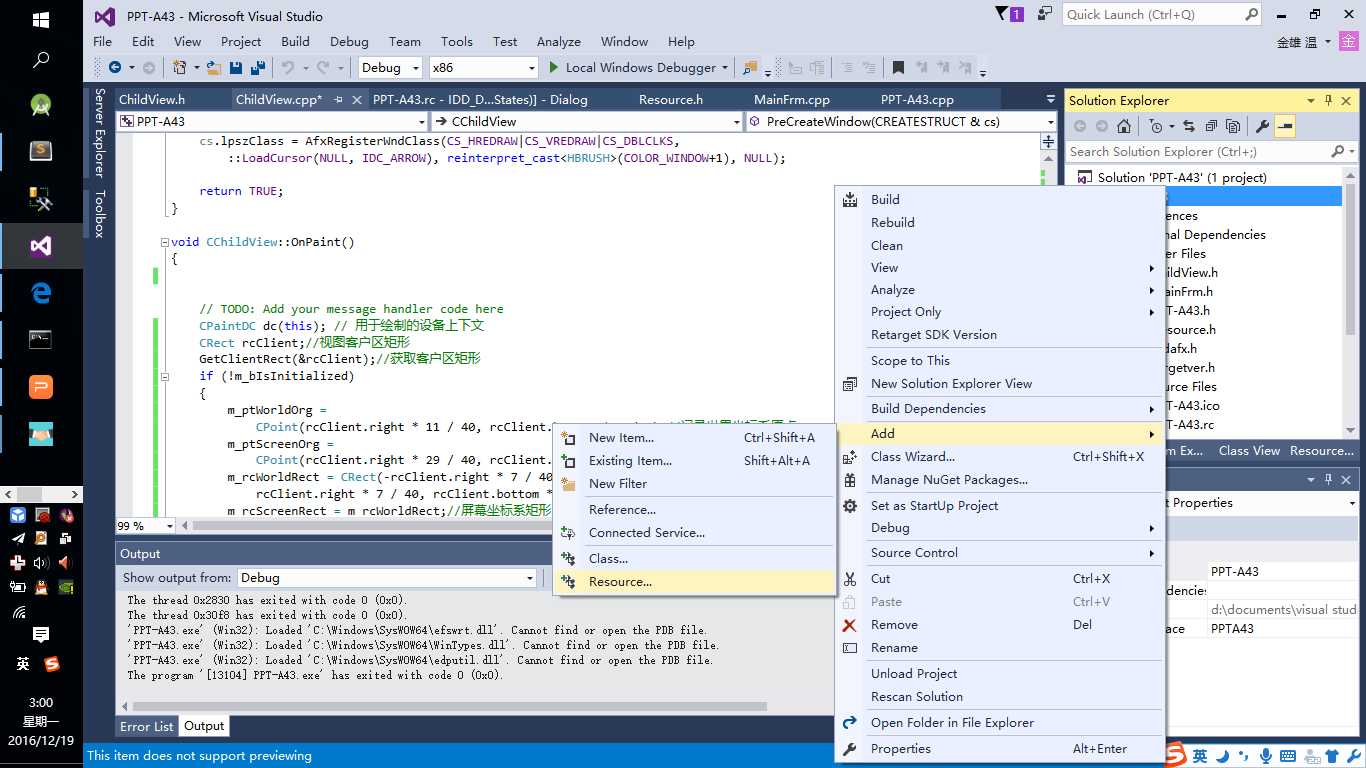Click the Redo toolbar icon
Screen dimensions: 1366x768
click(x=322, y=68)
